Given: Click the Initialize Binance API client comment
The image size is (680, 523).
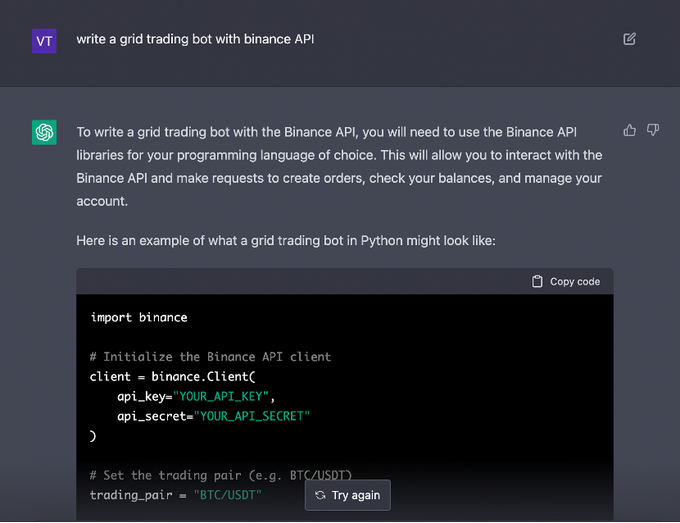Looking at the screenshot, I should tap(210, 357).
